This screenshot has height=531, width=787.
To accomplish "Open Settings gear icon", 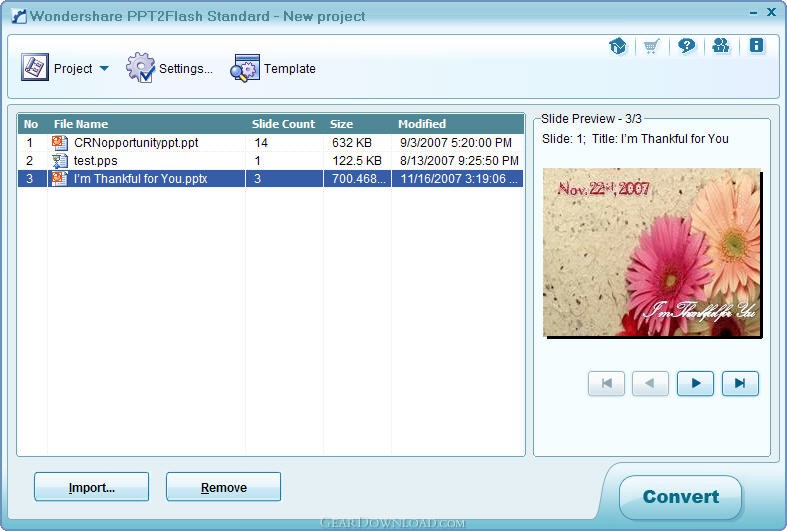I will tap(141, 67).
